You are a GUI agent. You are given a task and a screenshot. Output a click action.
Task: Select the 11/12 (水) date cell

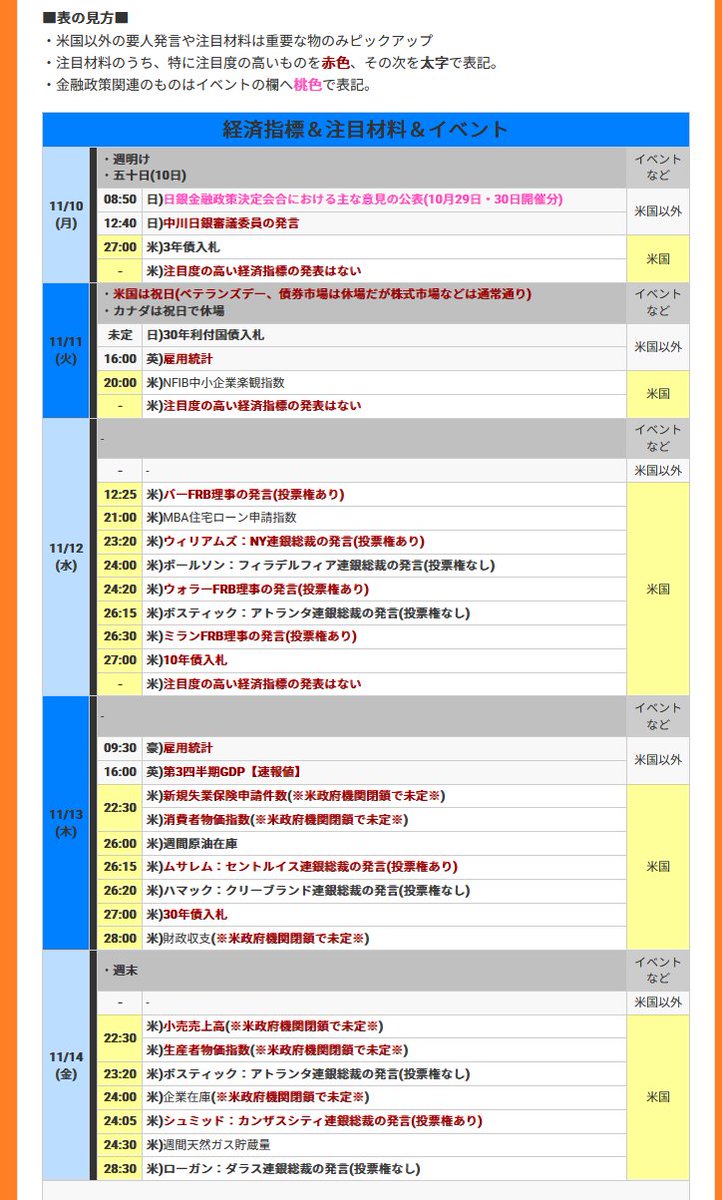[x=66, y=557]
